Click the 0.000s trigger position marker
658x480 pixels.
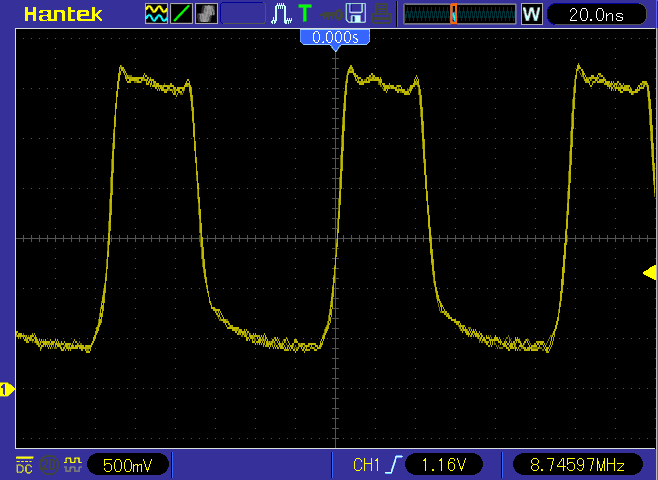[x=335, y=38]
